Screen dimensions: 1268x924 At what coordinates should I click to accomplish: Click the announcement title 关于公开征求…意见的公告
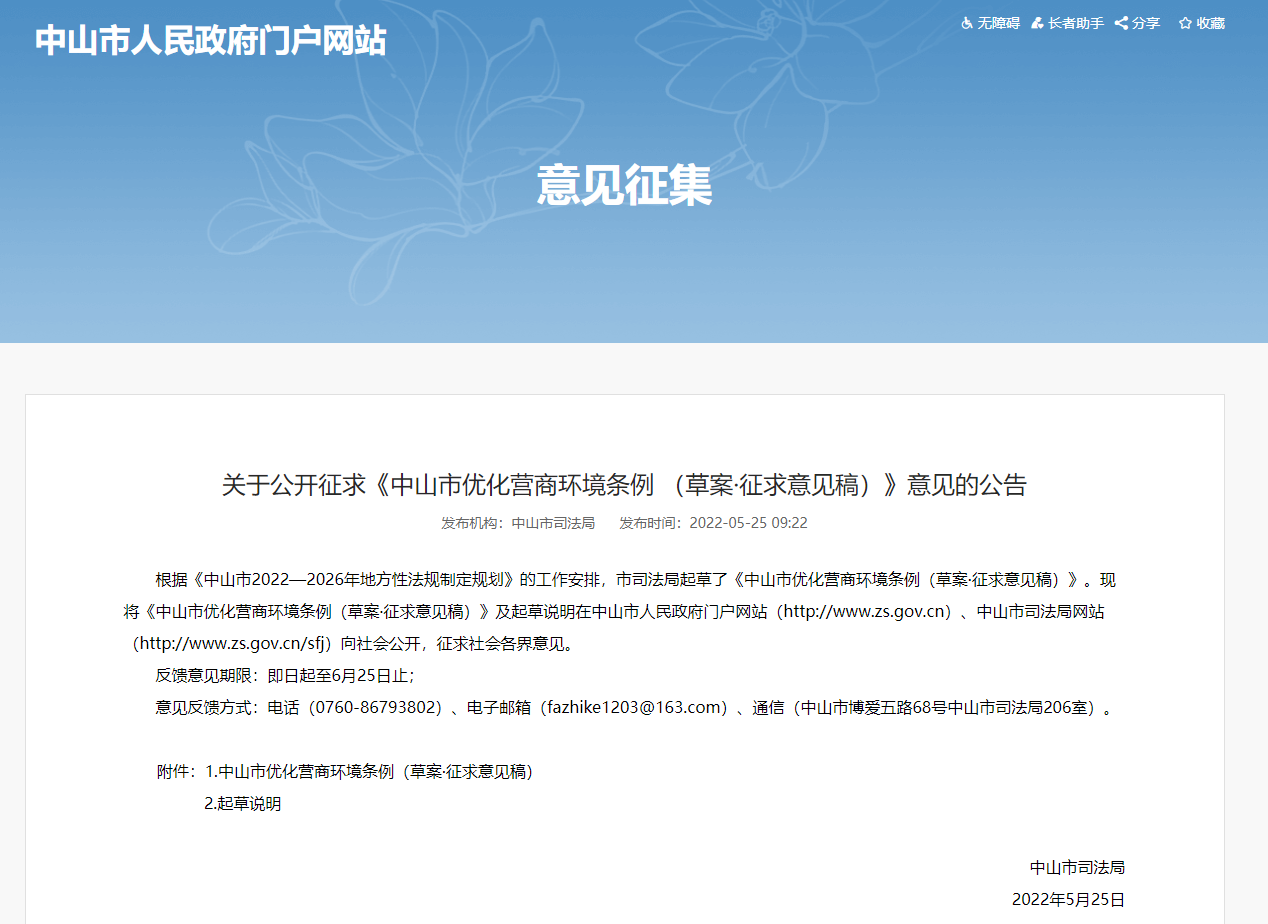(624, 485)
